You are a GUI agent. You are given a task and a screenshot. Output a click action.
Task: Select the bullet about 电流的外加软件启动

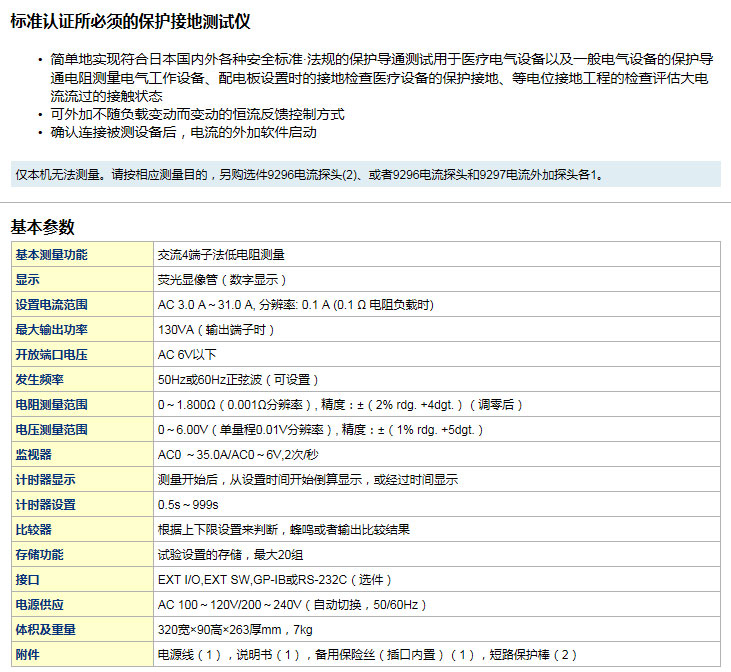[183, 132]
